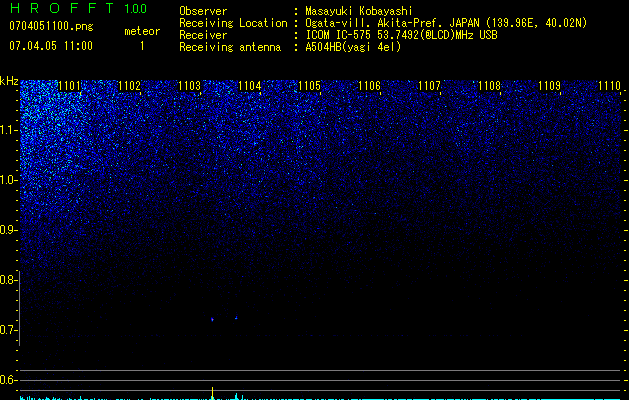Click the kHz axis unit label
Screen dimensions: 629x400
[x=9, y=81]
